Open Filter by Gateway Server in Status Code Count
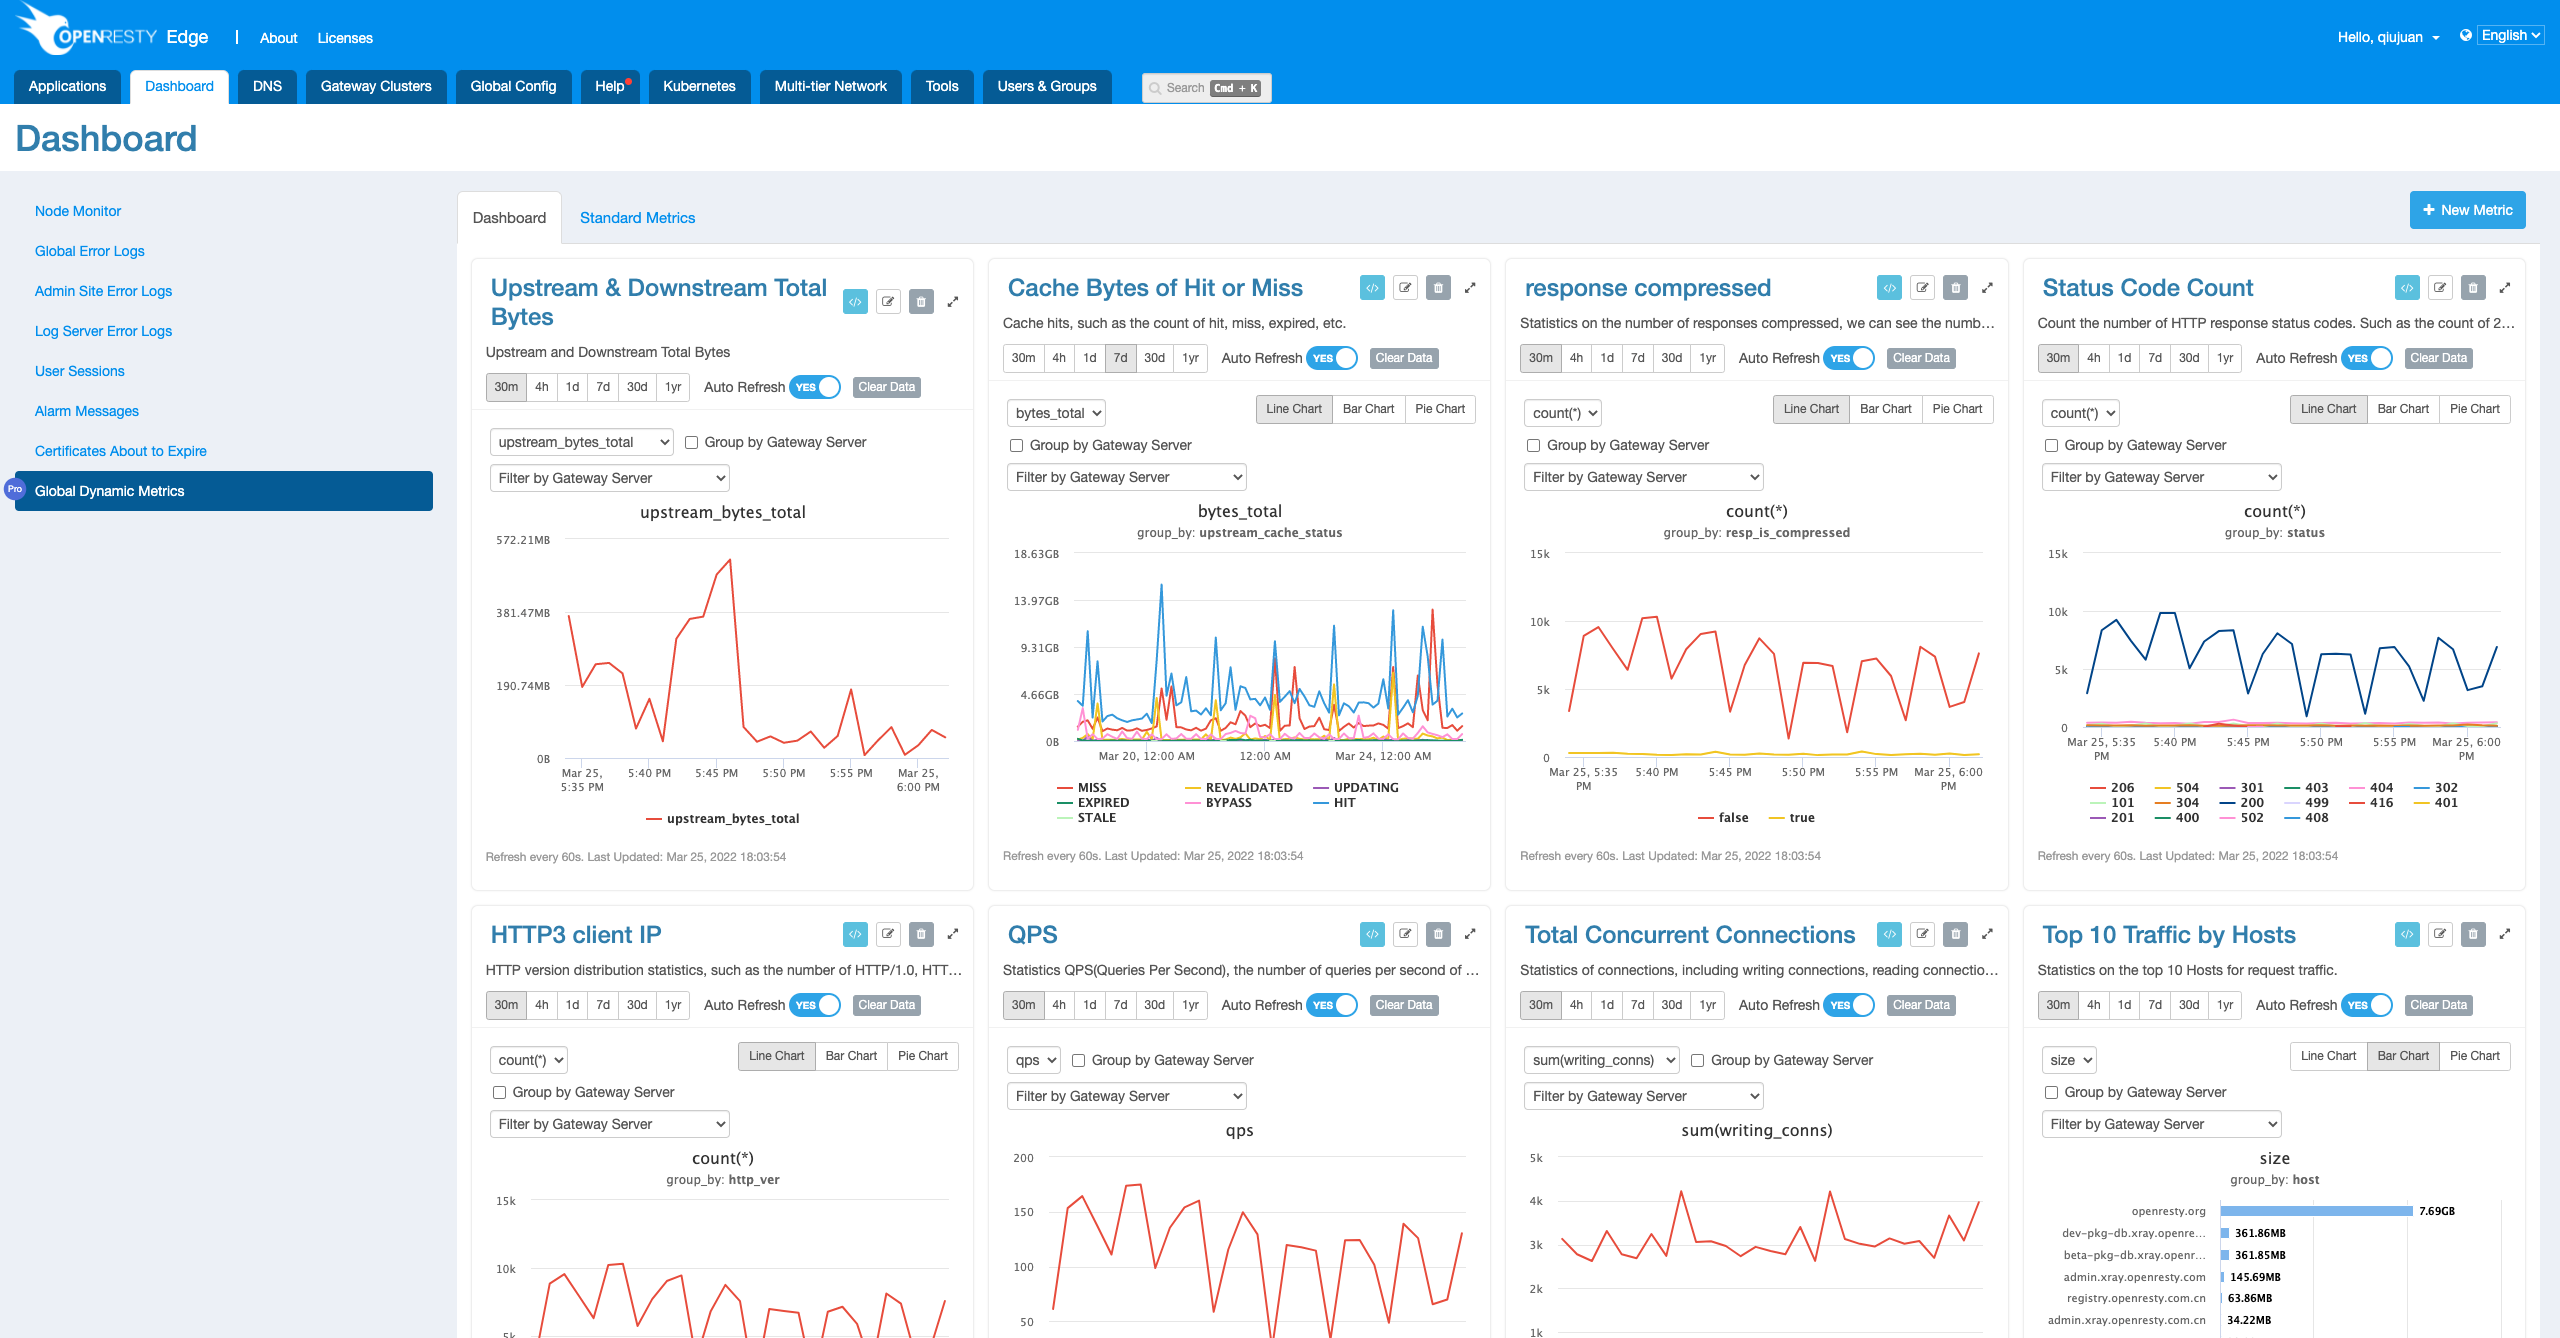 [x=2162, y=477]
